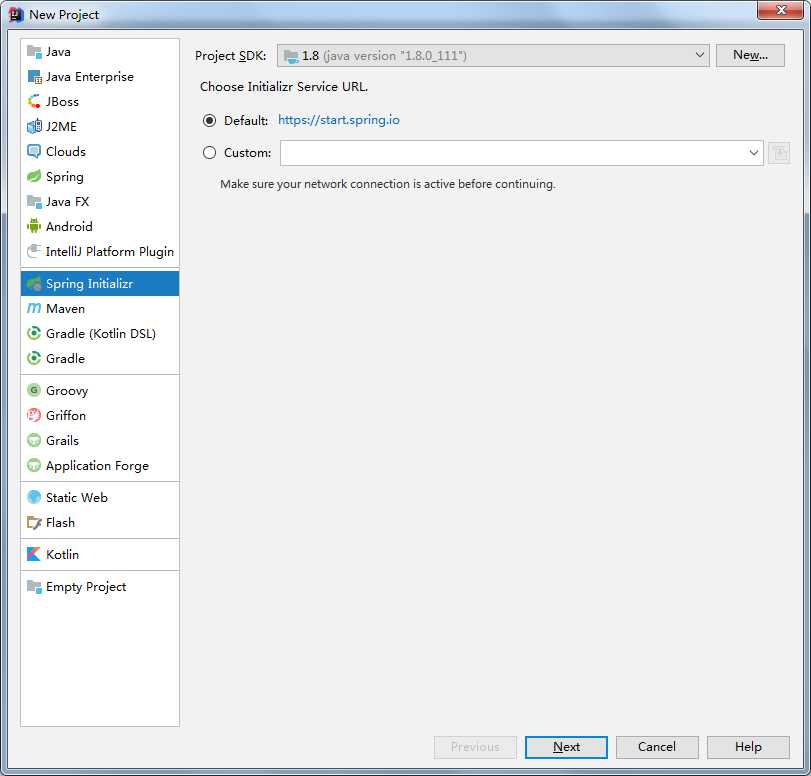Click the Spring leaf icon
The image size is (811, 776).
(34, 176)
